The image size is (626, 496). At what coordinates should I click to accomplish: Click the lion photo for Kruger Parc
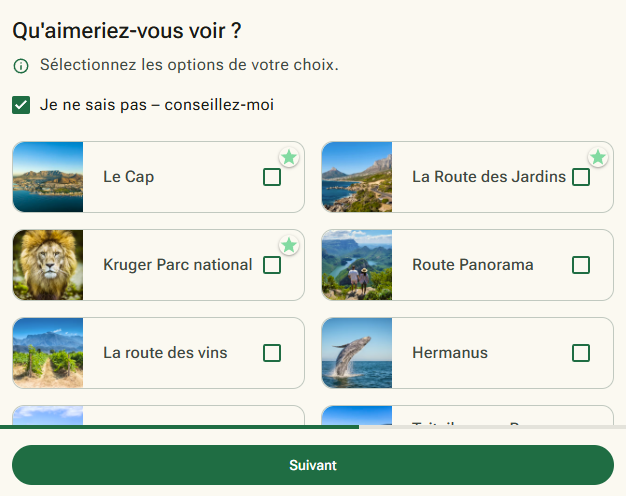pyautogui.click(x=48, y=265)
